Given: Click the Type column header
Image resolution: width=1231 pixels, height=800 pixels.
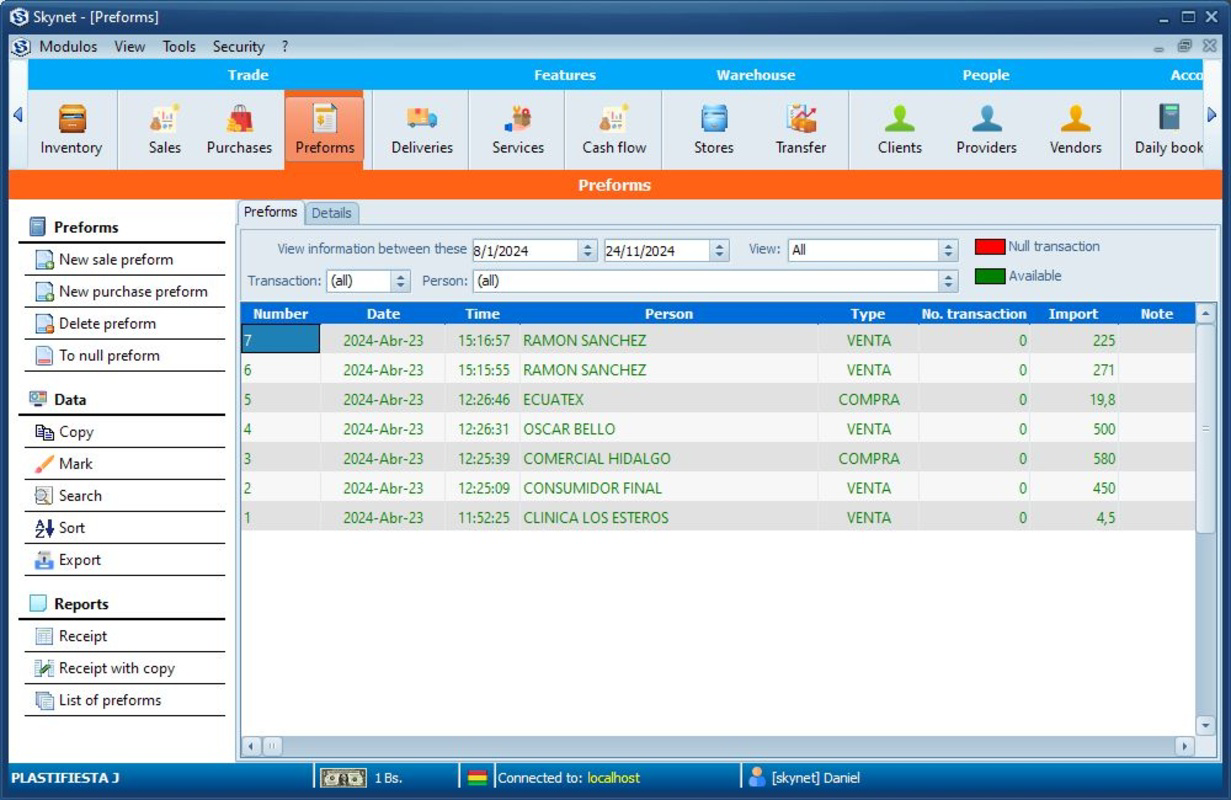Looking at the screenshot, I should [x=868, y=314].
